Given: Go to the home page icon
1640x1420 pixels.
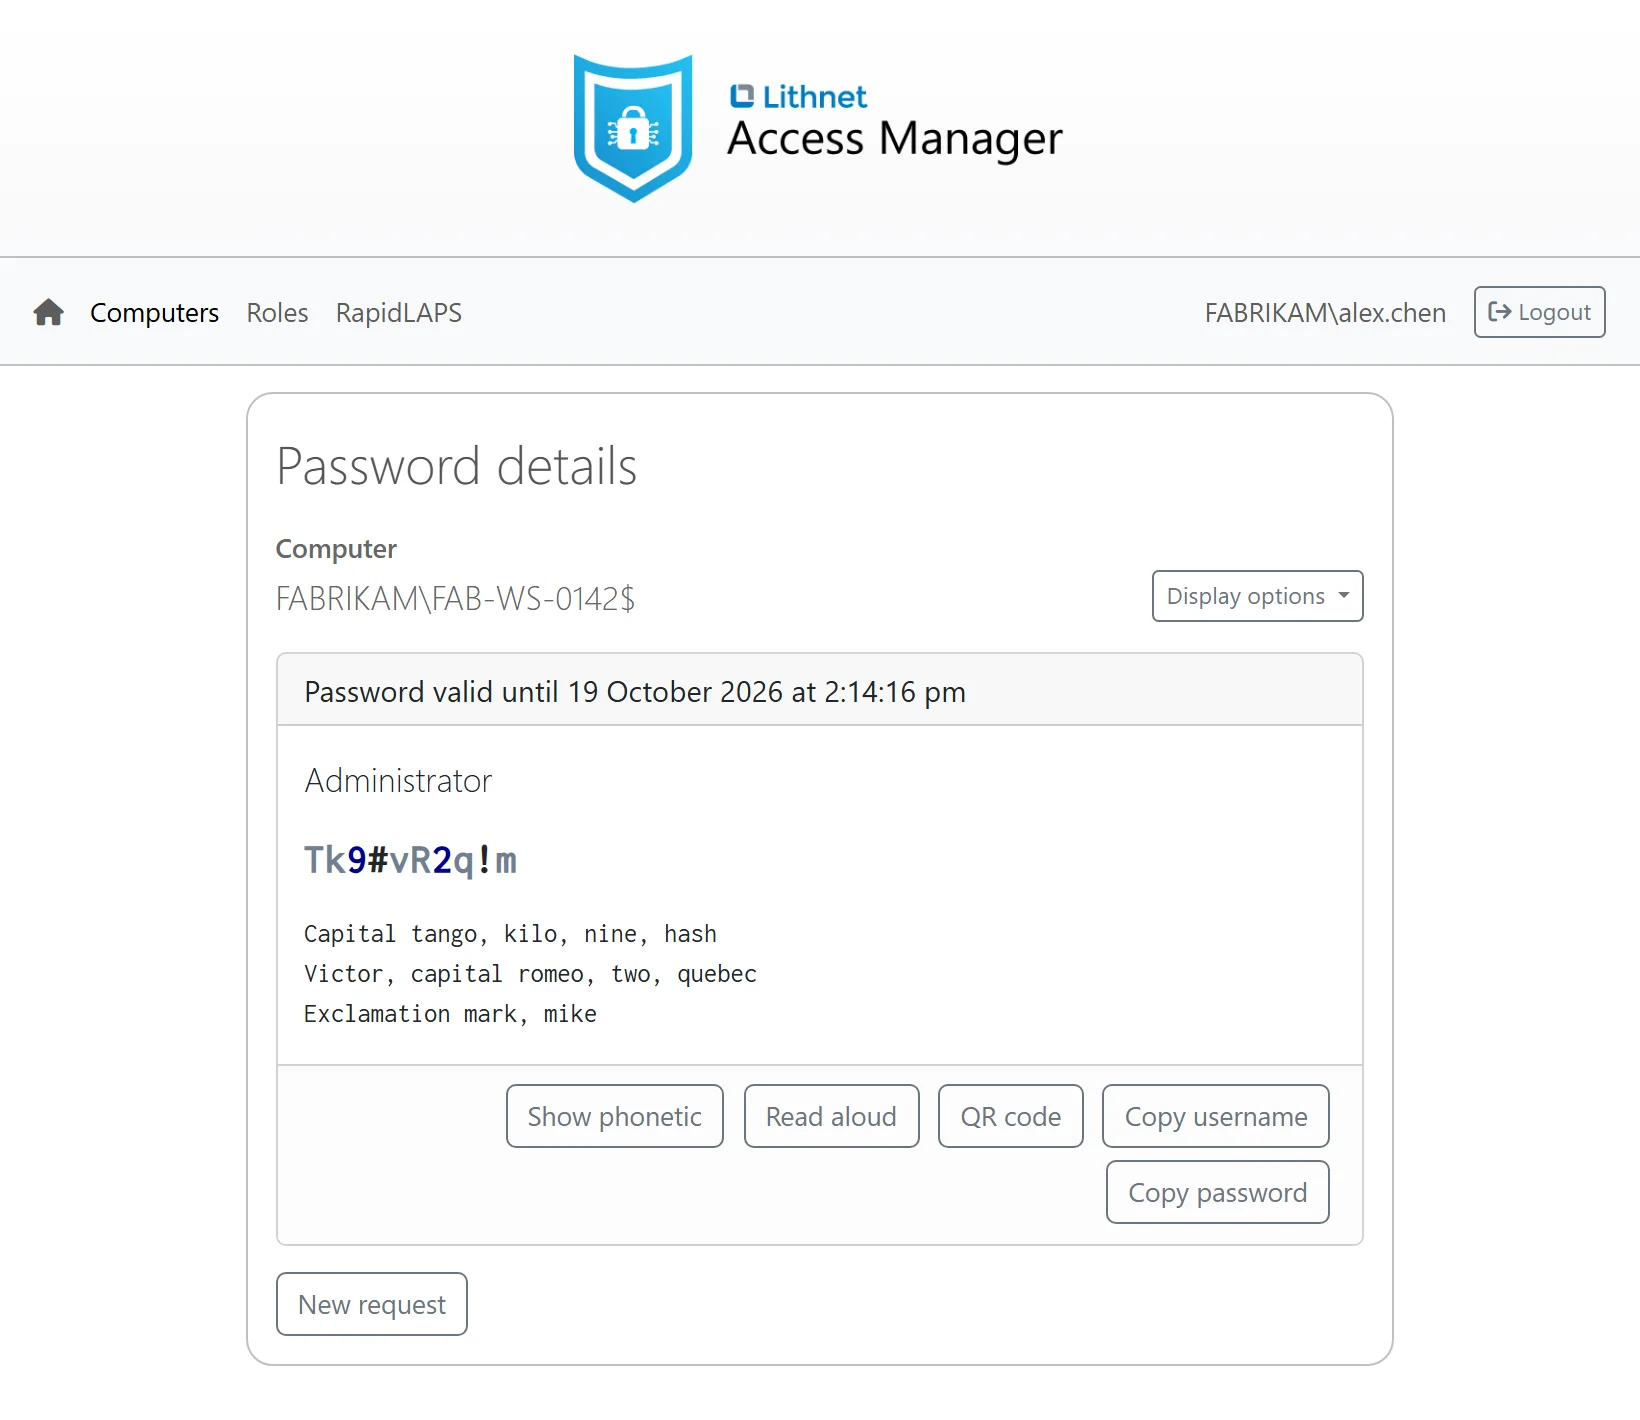Looking at the screenshot, I should 48,313.
